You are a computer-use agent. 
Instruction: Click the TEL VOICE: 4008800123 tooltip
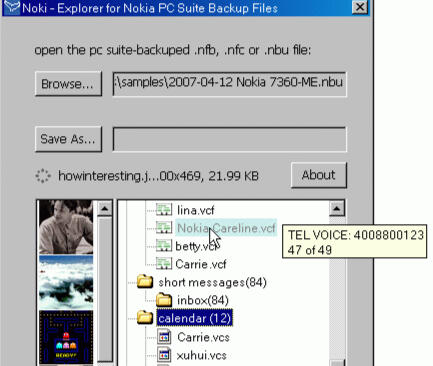coord(355,242)
